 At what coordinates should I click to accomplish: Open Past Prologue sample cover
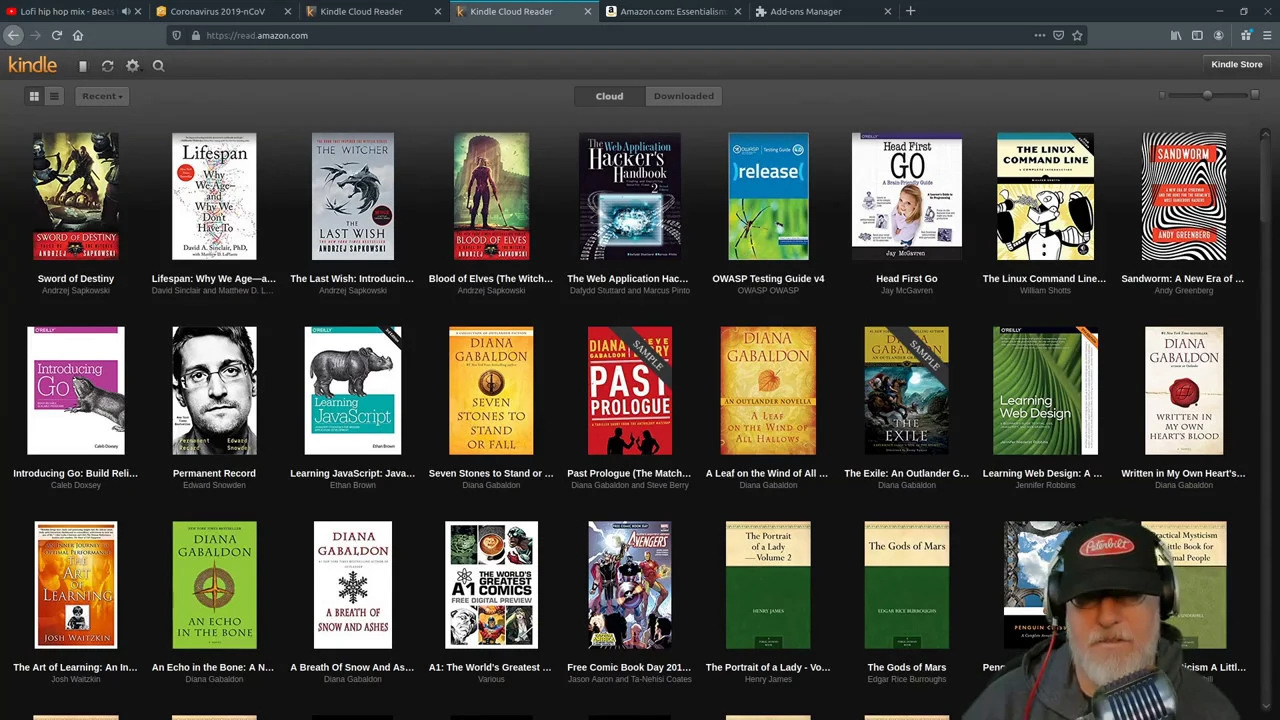click(630, 390)
